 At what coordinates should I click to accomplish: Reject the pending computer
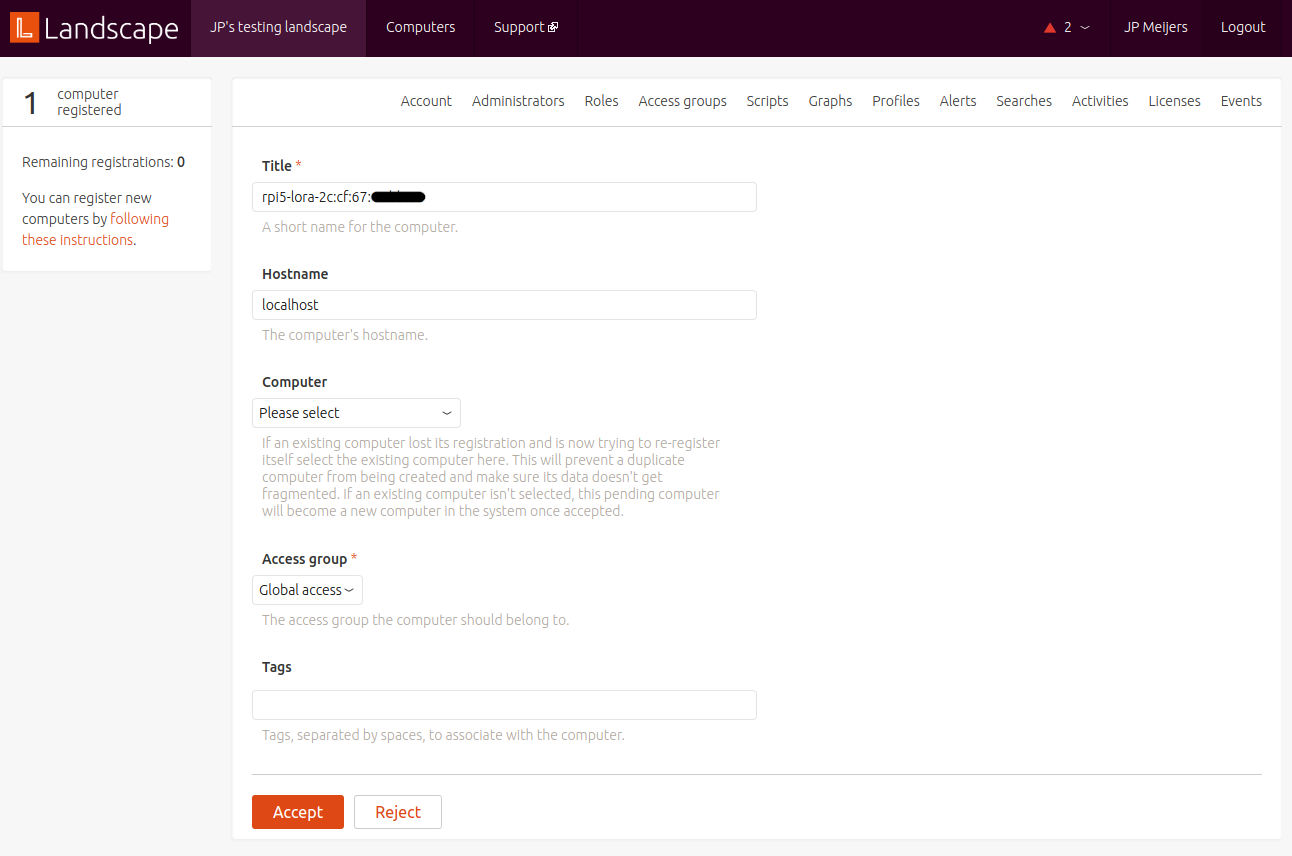coord(397,812)
